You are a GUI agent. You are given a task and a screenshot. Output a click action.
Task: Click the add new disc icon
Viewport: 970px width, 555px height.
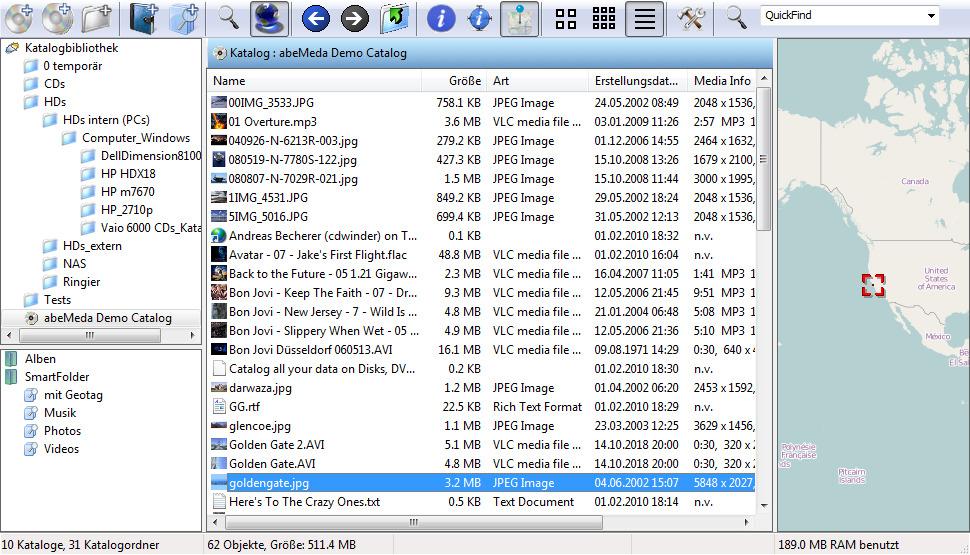click(x=19, y=17)
